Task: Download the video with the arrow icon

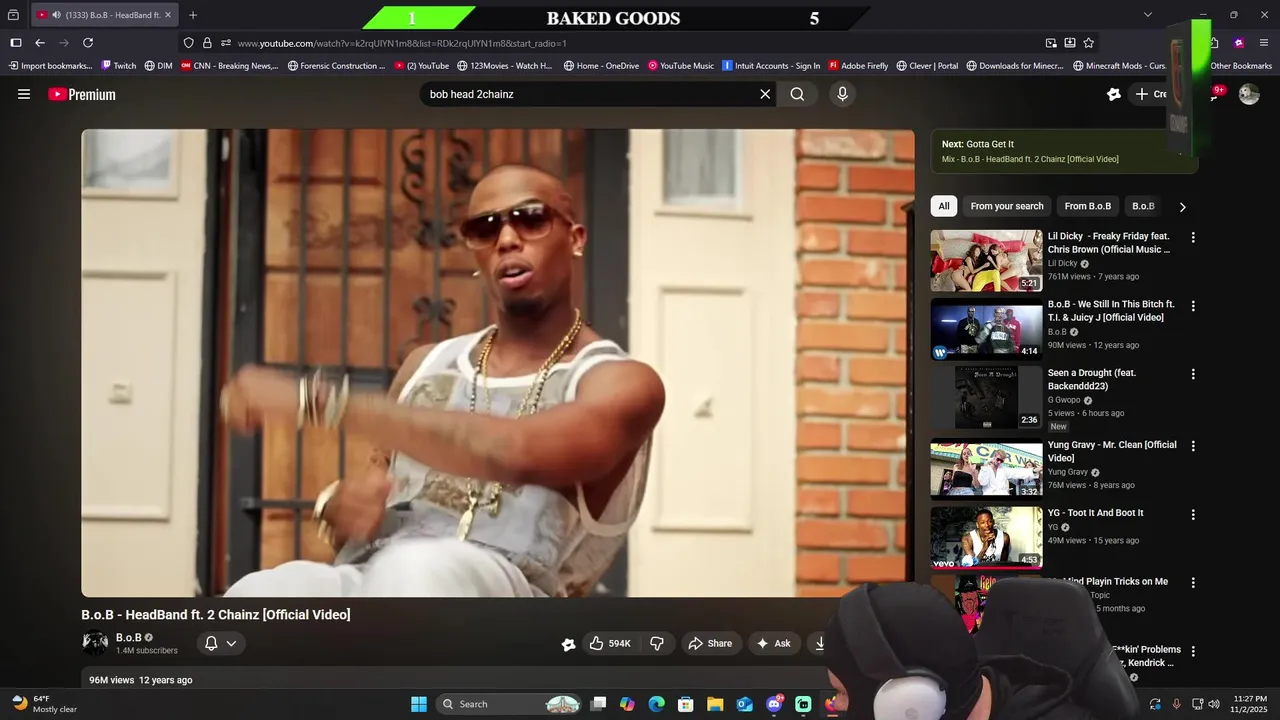Action: coord(819,643)
